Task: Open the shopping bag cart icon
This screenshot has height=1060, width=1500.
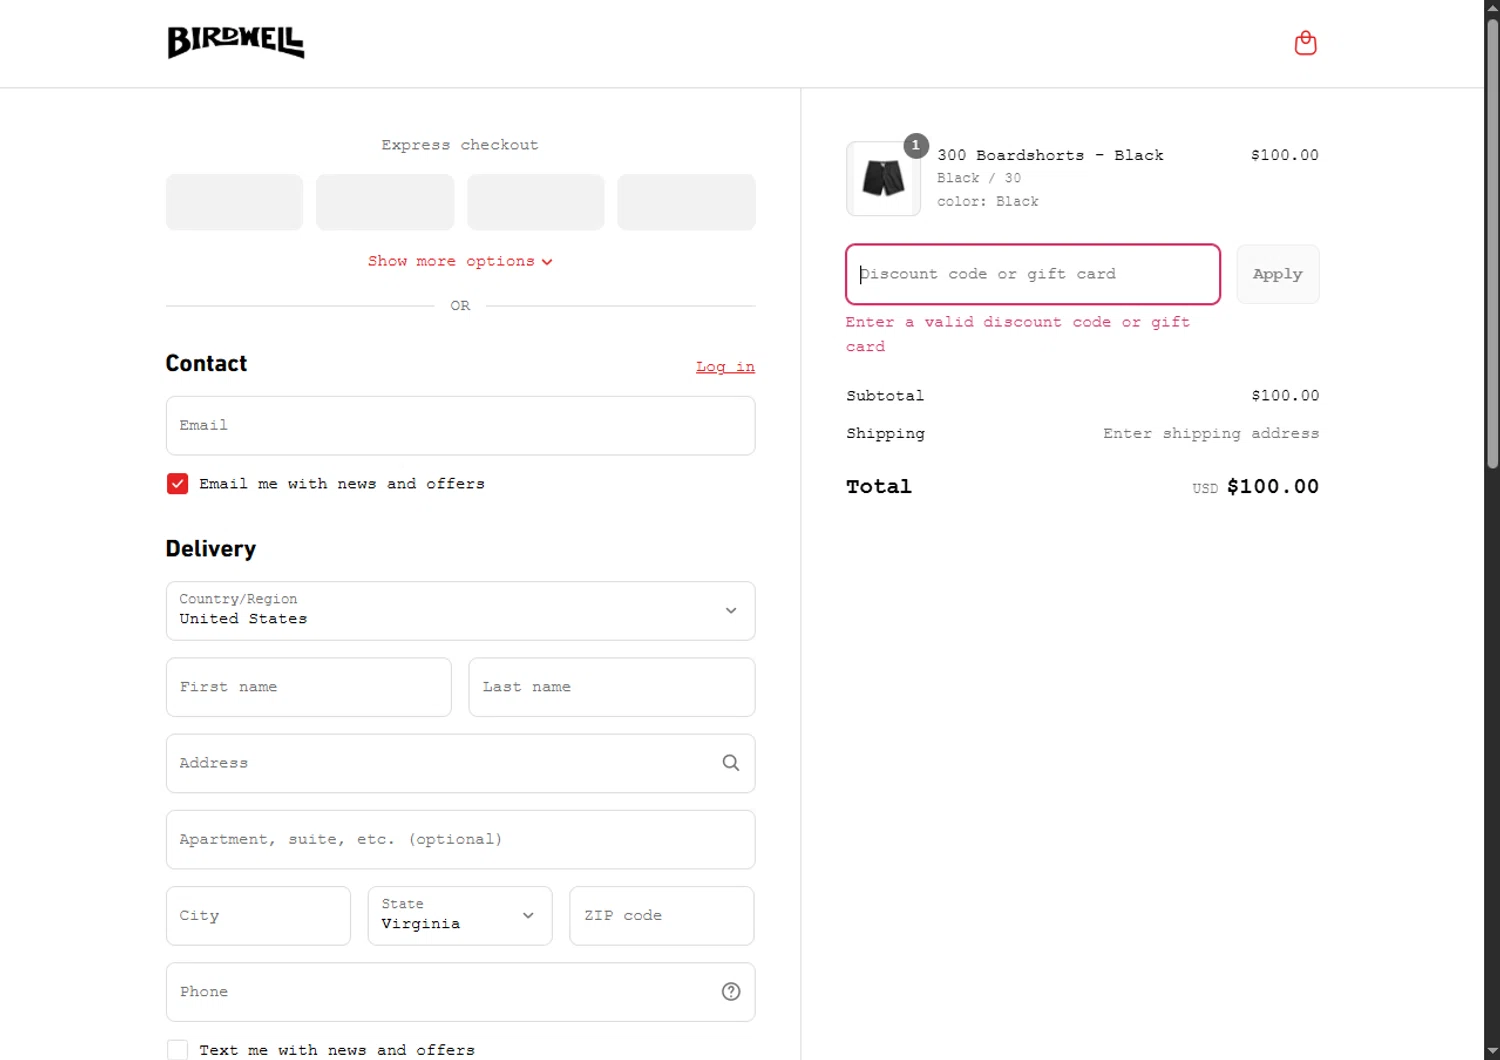Action: pos(1305,43)
